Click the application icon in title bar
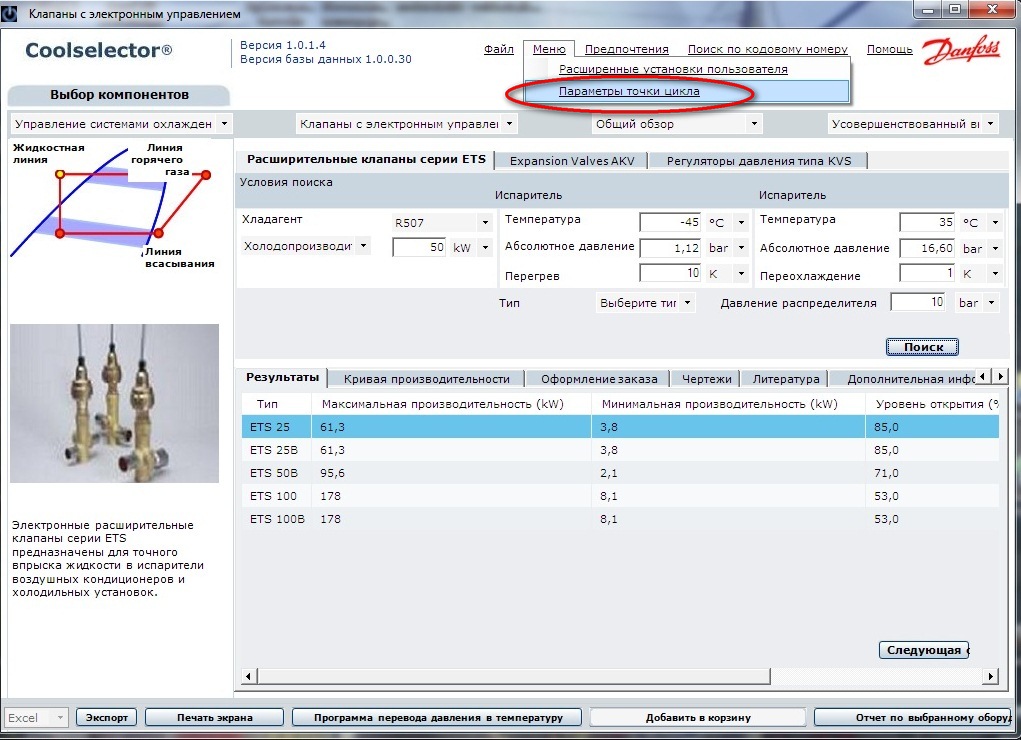1021x740 pixels. 9,13
